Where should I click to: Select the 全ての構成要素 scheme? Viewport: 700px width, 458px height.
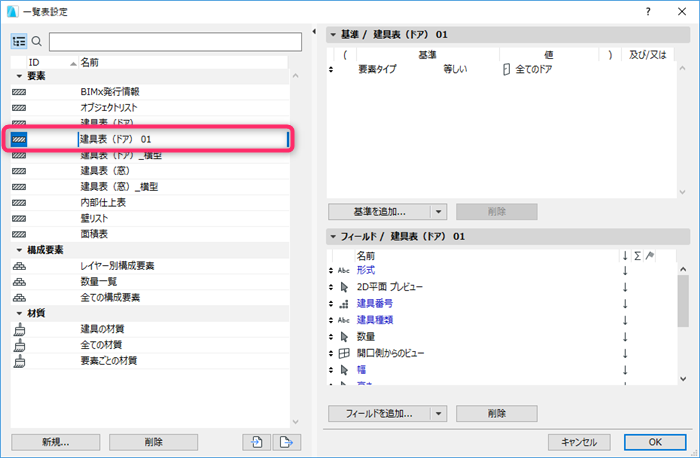click(150, 297)
